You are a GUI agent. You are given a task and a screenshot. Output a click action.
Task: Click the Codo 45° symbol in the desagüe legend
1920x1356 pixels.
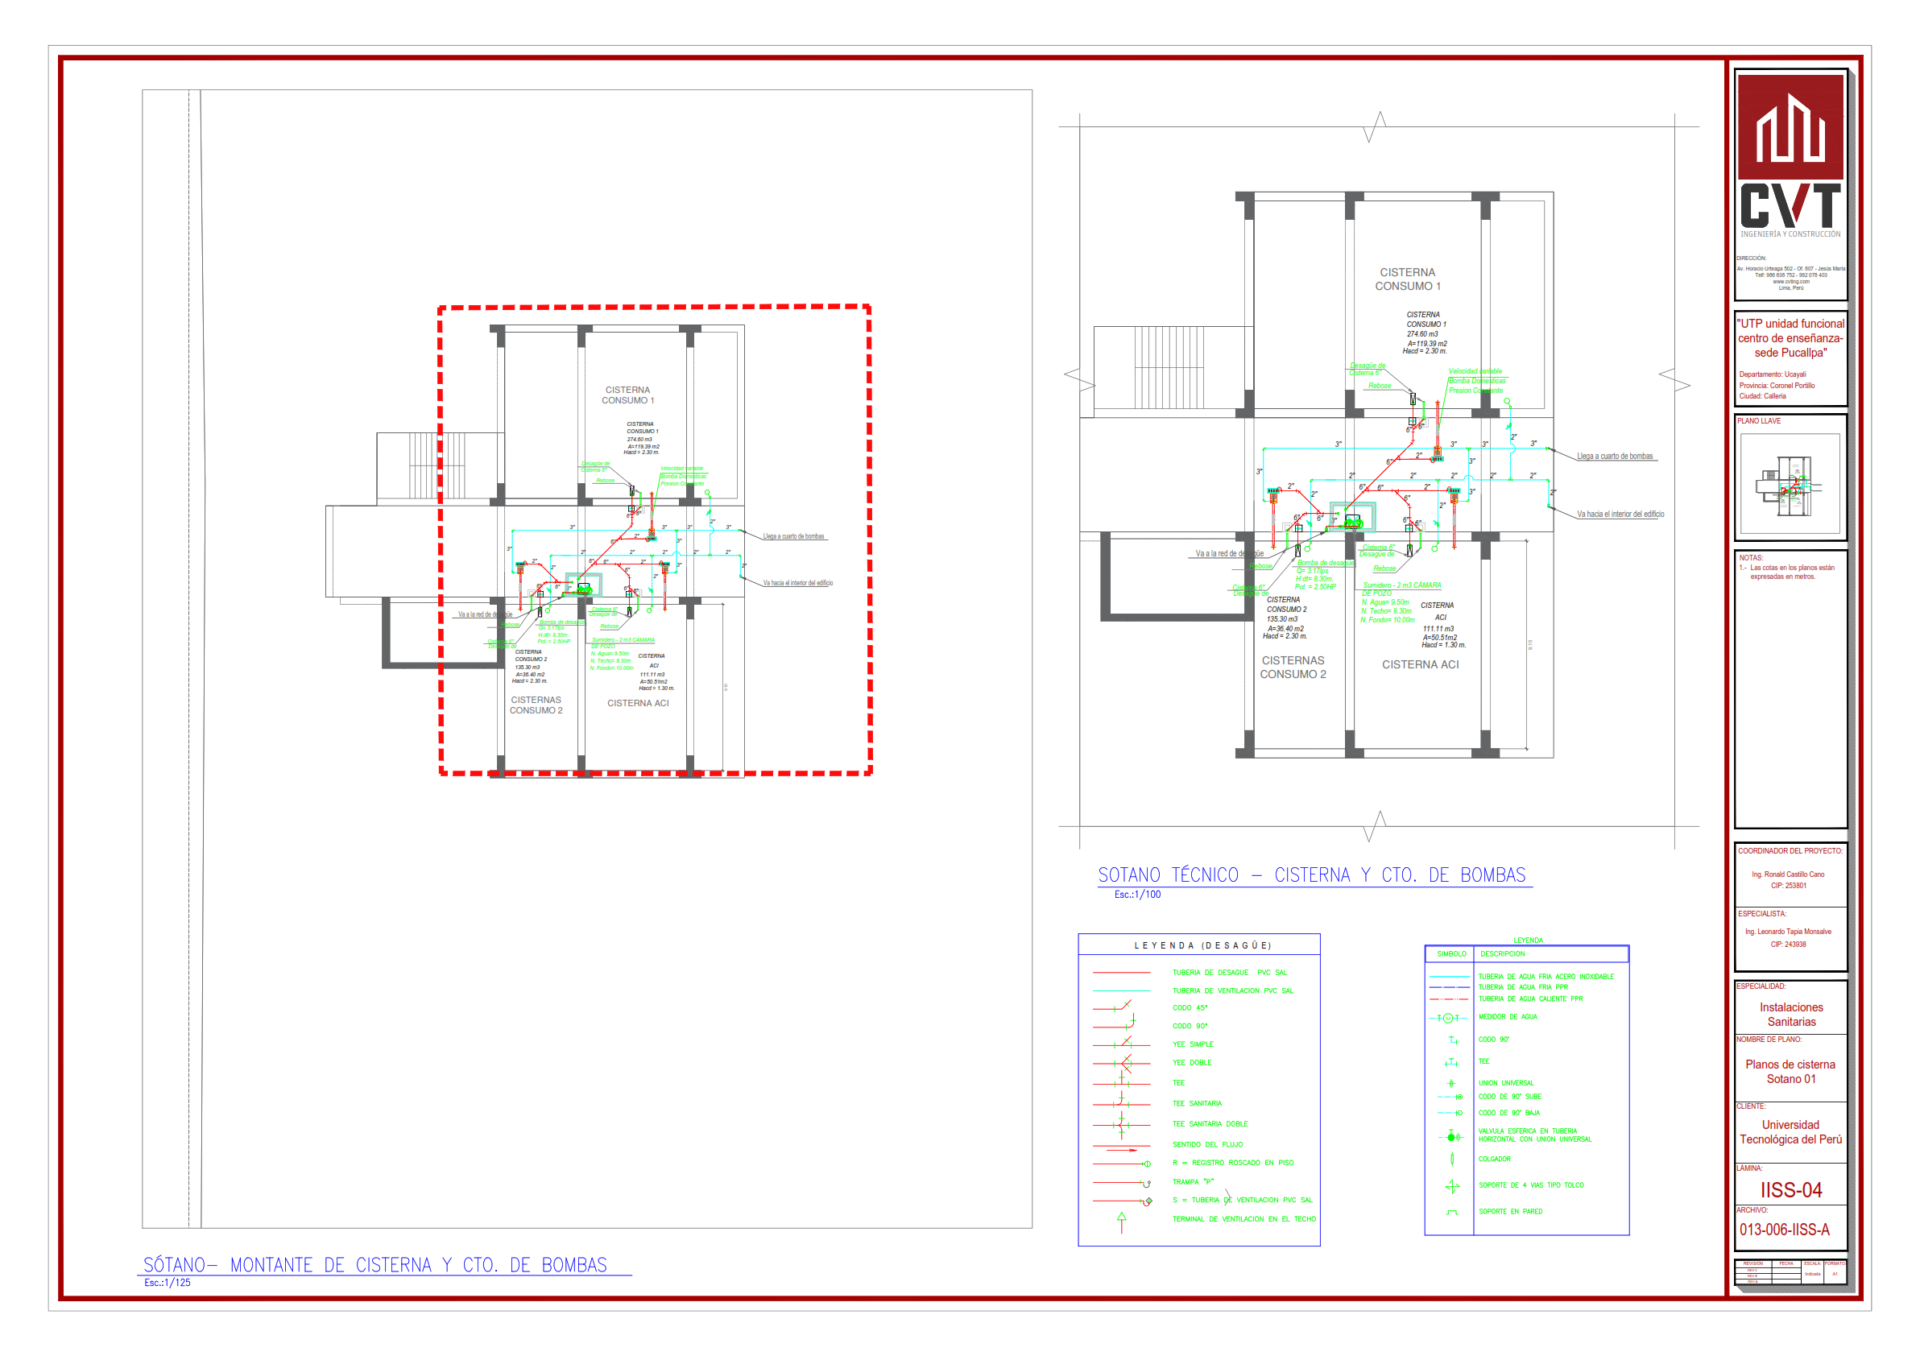1122,1007
